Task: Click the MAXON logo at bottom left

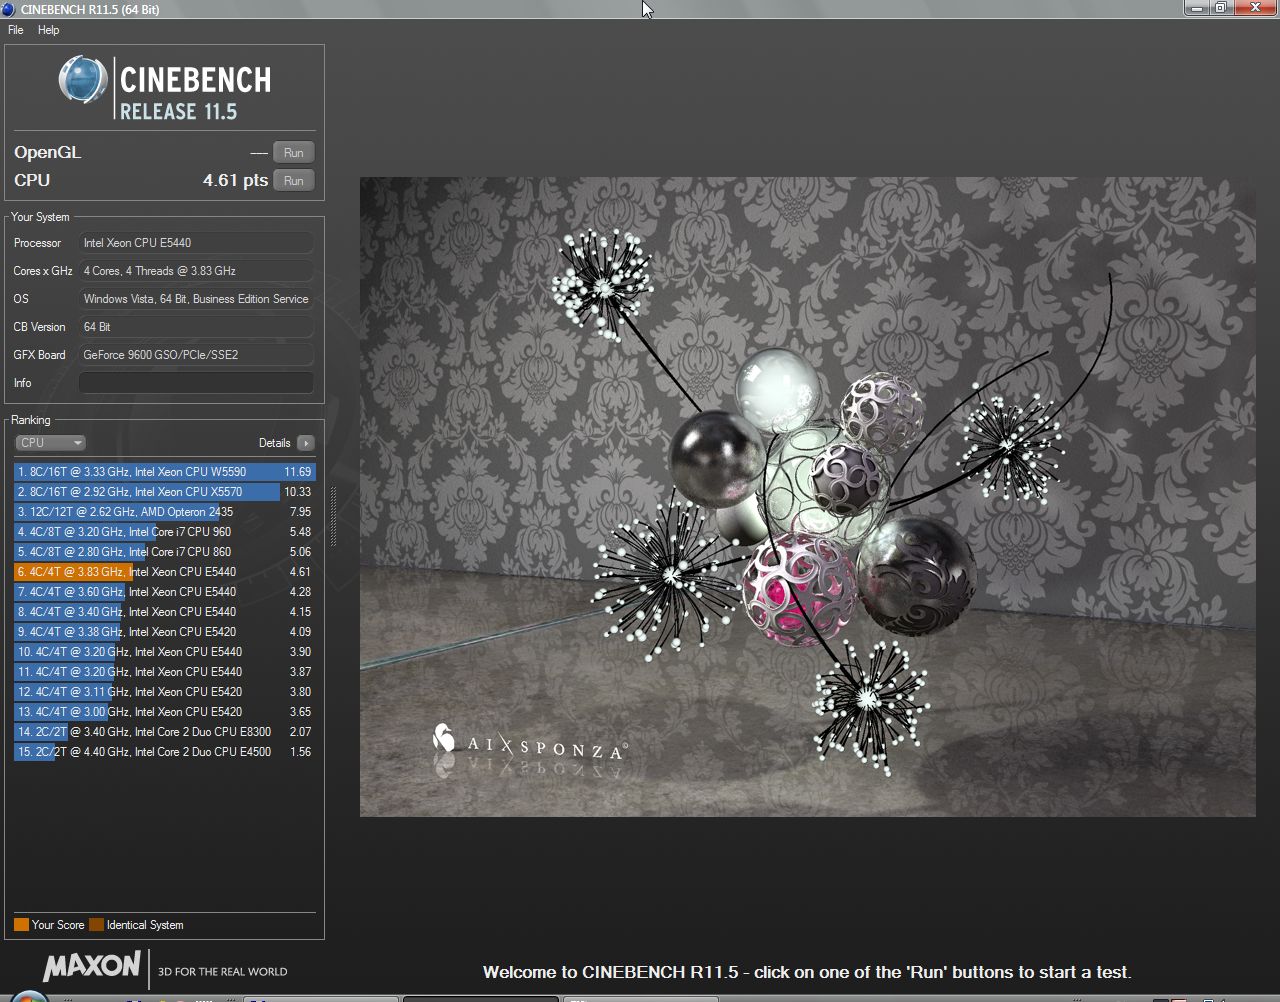Action: click(92, 967)
